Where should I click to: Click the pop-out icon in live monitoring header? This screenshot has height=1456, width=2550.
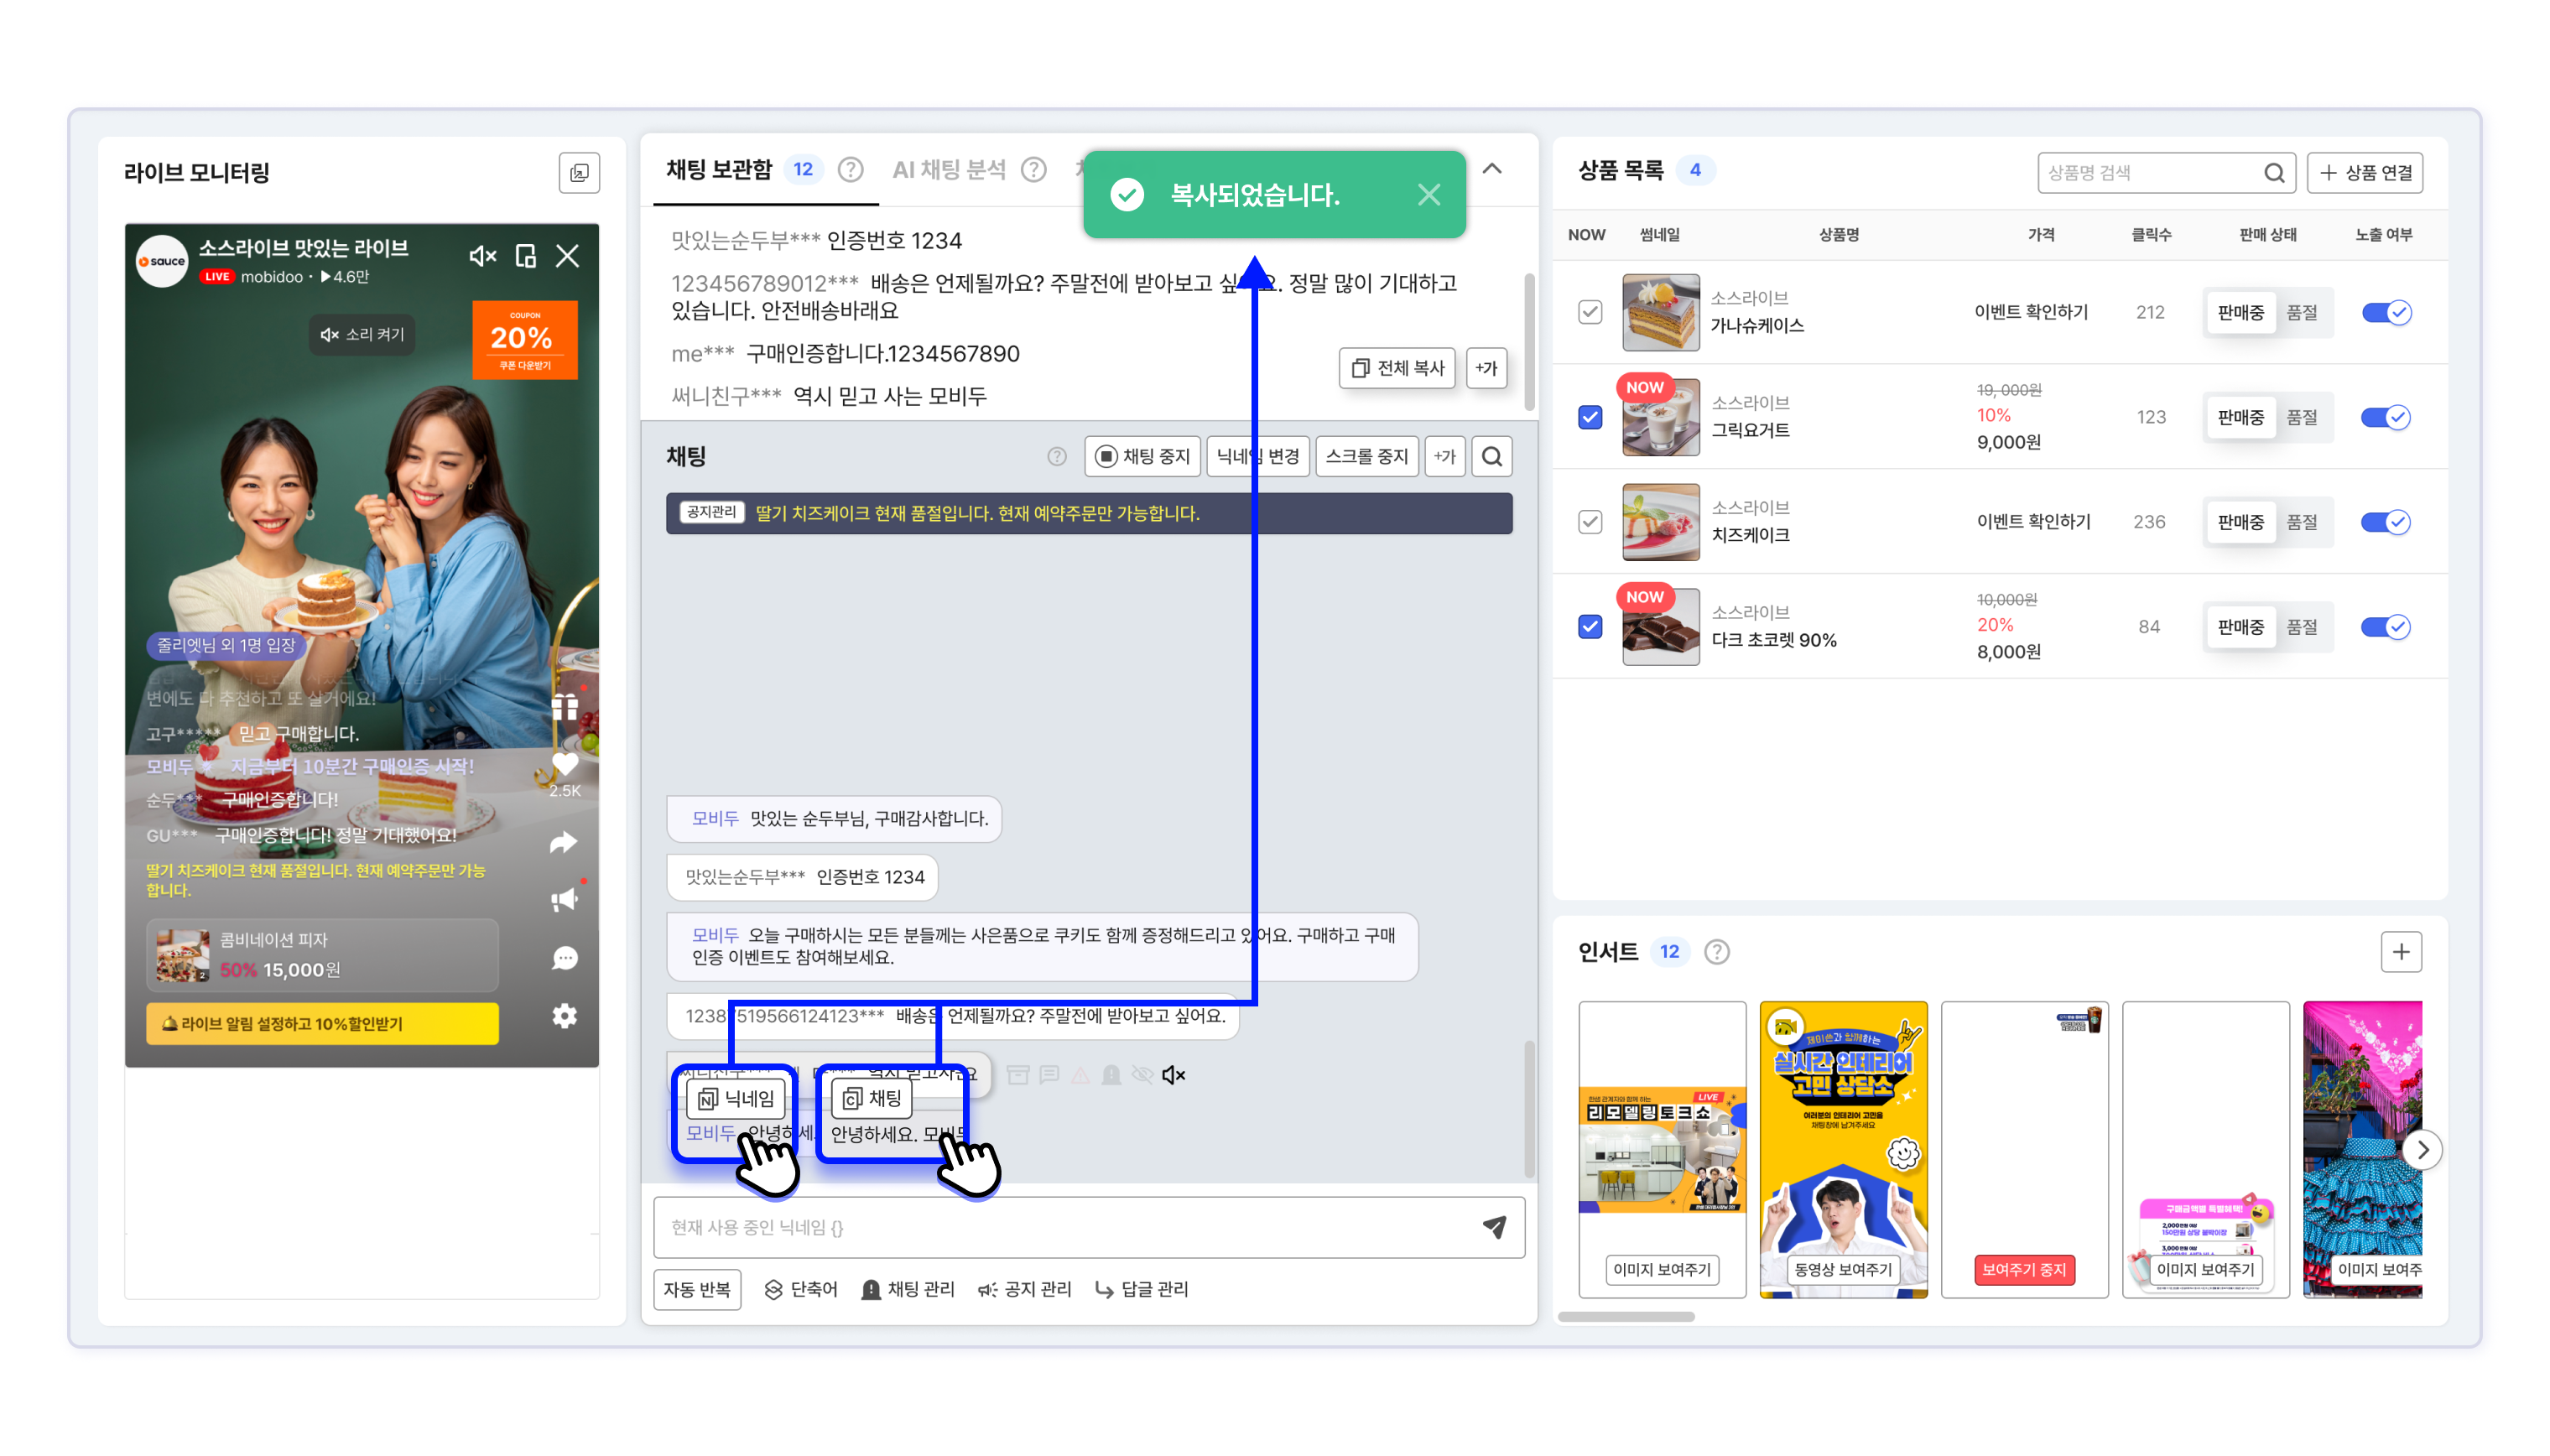[x=579, y=173]
